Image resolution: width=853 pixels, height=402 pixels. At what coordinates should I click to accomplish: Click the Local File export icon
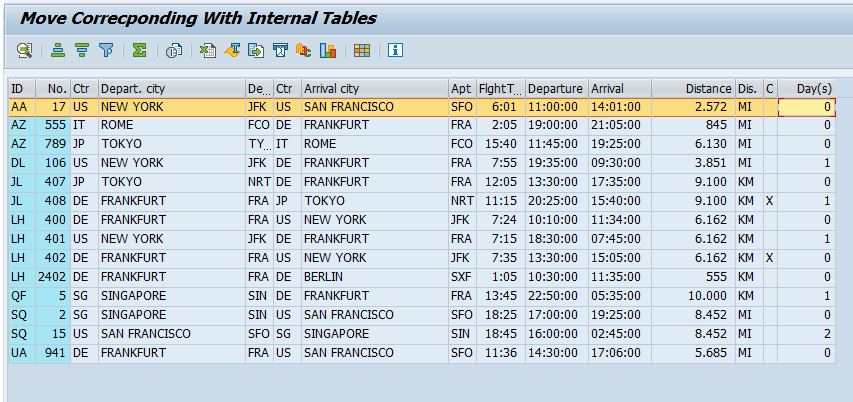pyautogui.click(x=256, y=50)
